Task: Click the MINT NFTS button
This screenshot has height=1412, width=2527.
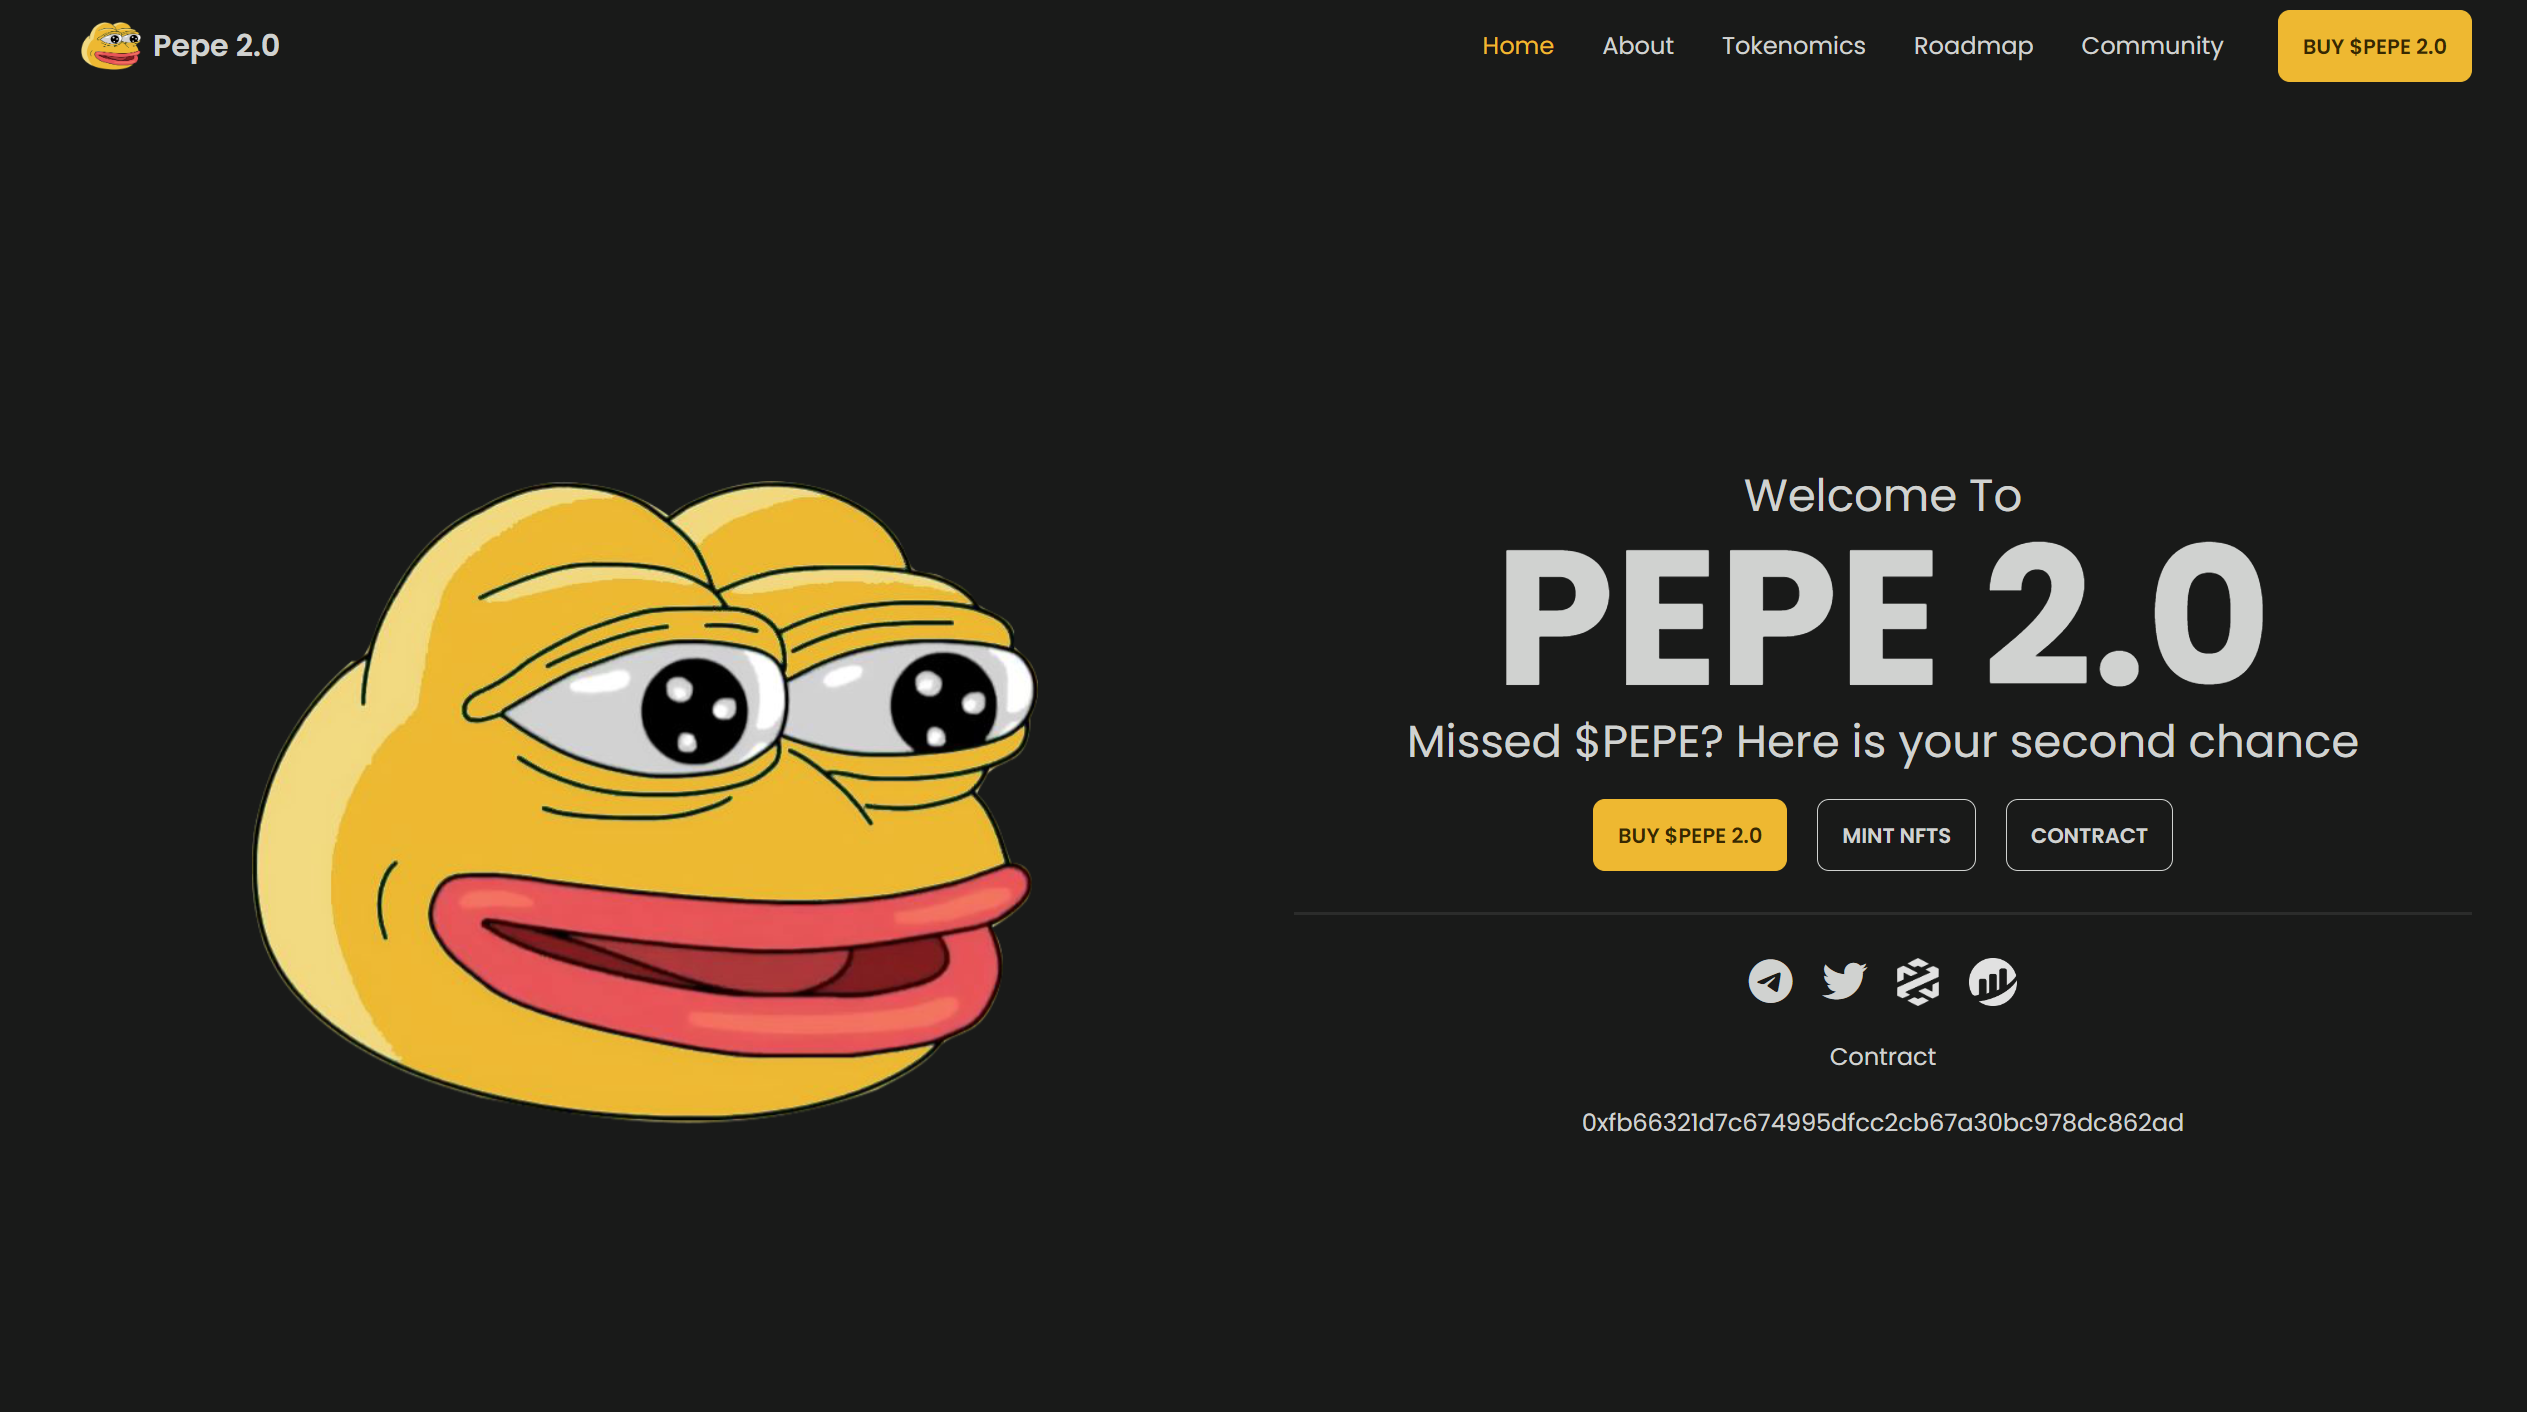Action: pyautogui.click(x=1895, y=835)
